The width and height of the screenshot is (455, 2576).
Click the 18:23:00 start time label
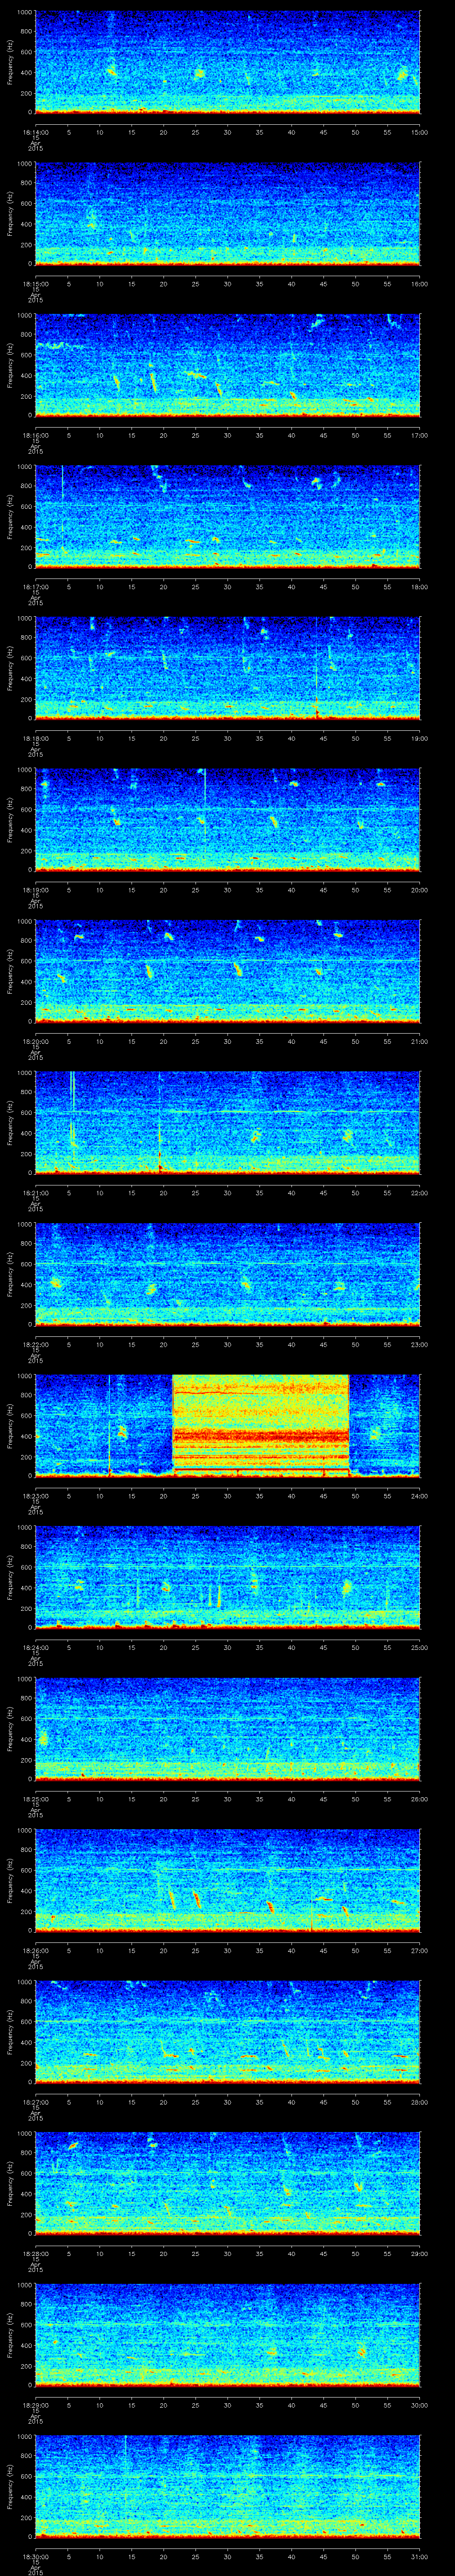[35, 1495]
